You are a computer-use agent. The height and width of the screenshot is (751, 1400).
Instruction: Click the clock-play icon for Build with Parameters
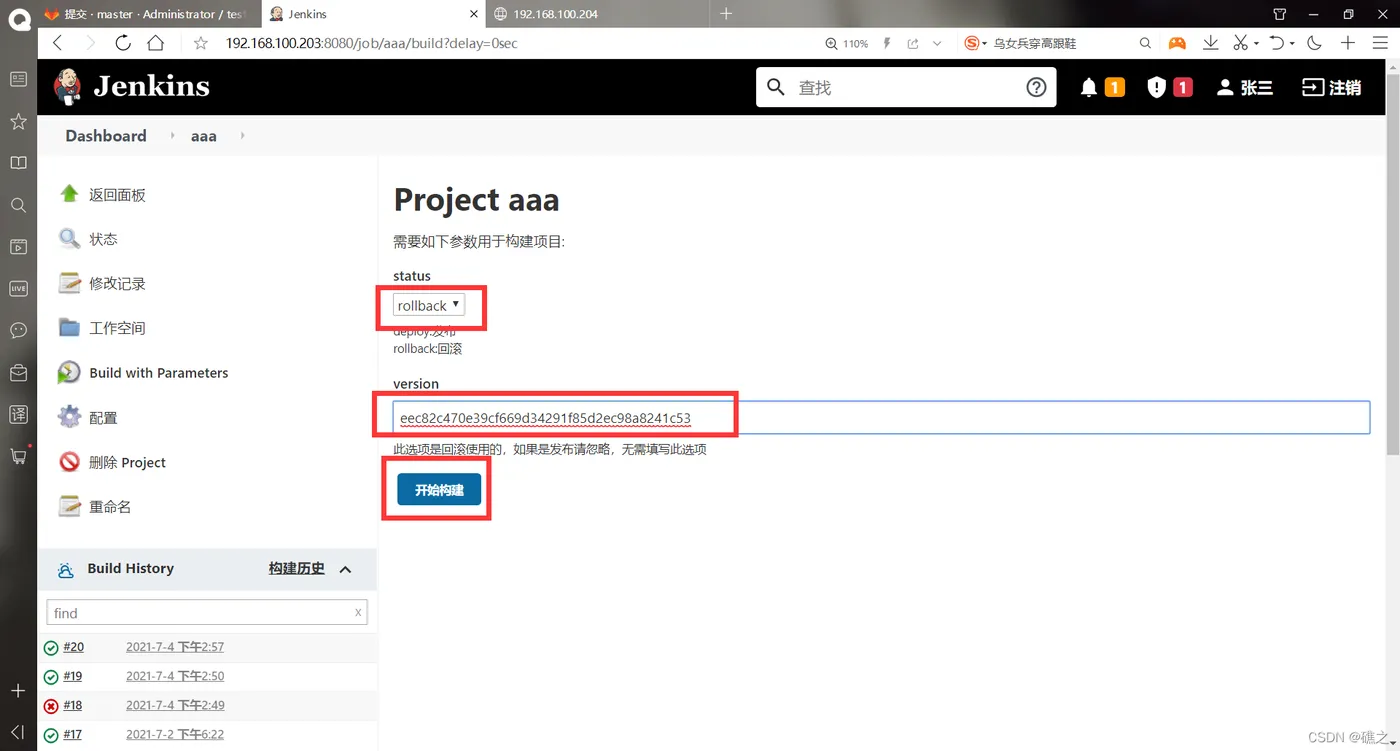point(69,372)
